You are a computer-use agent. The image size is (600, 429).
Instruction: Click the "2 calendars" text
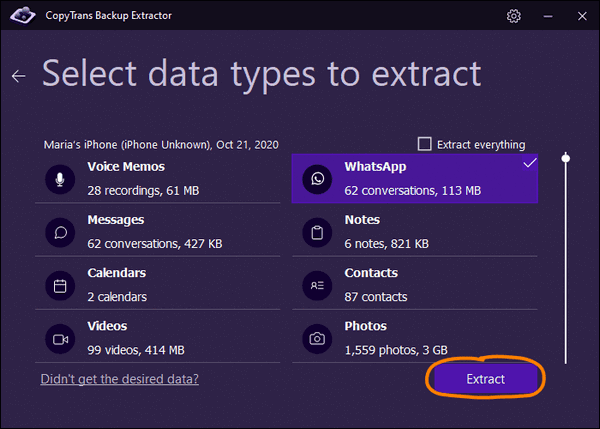click(x=117, y=297)
